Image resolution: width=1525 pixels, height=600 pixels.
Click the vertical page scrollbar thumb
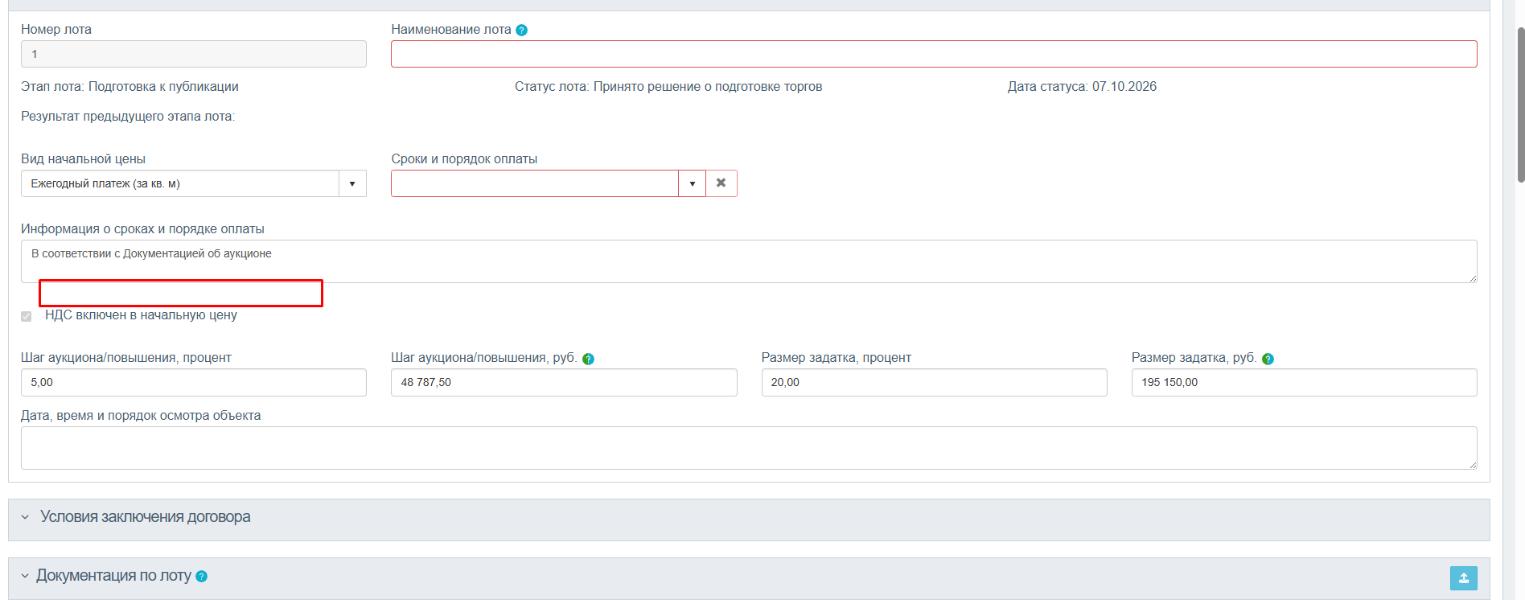click(x=1521, y=105)
